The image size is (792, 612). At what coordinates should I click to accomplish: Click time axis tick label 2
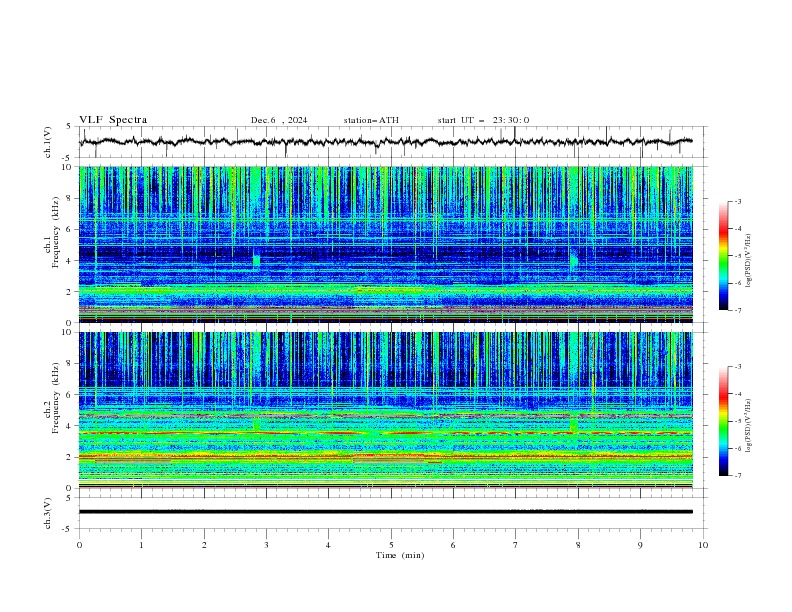[x=204, y=545]
